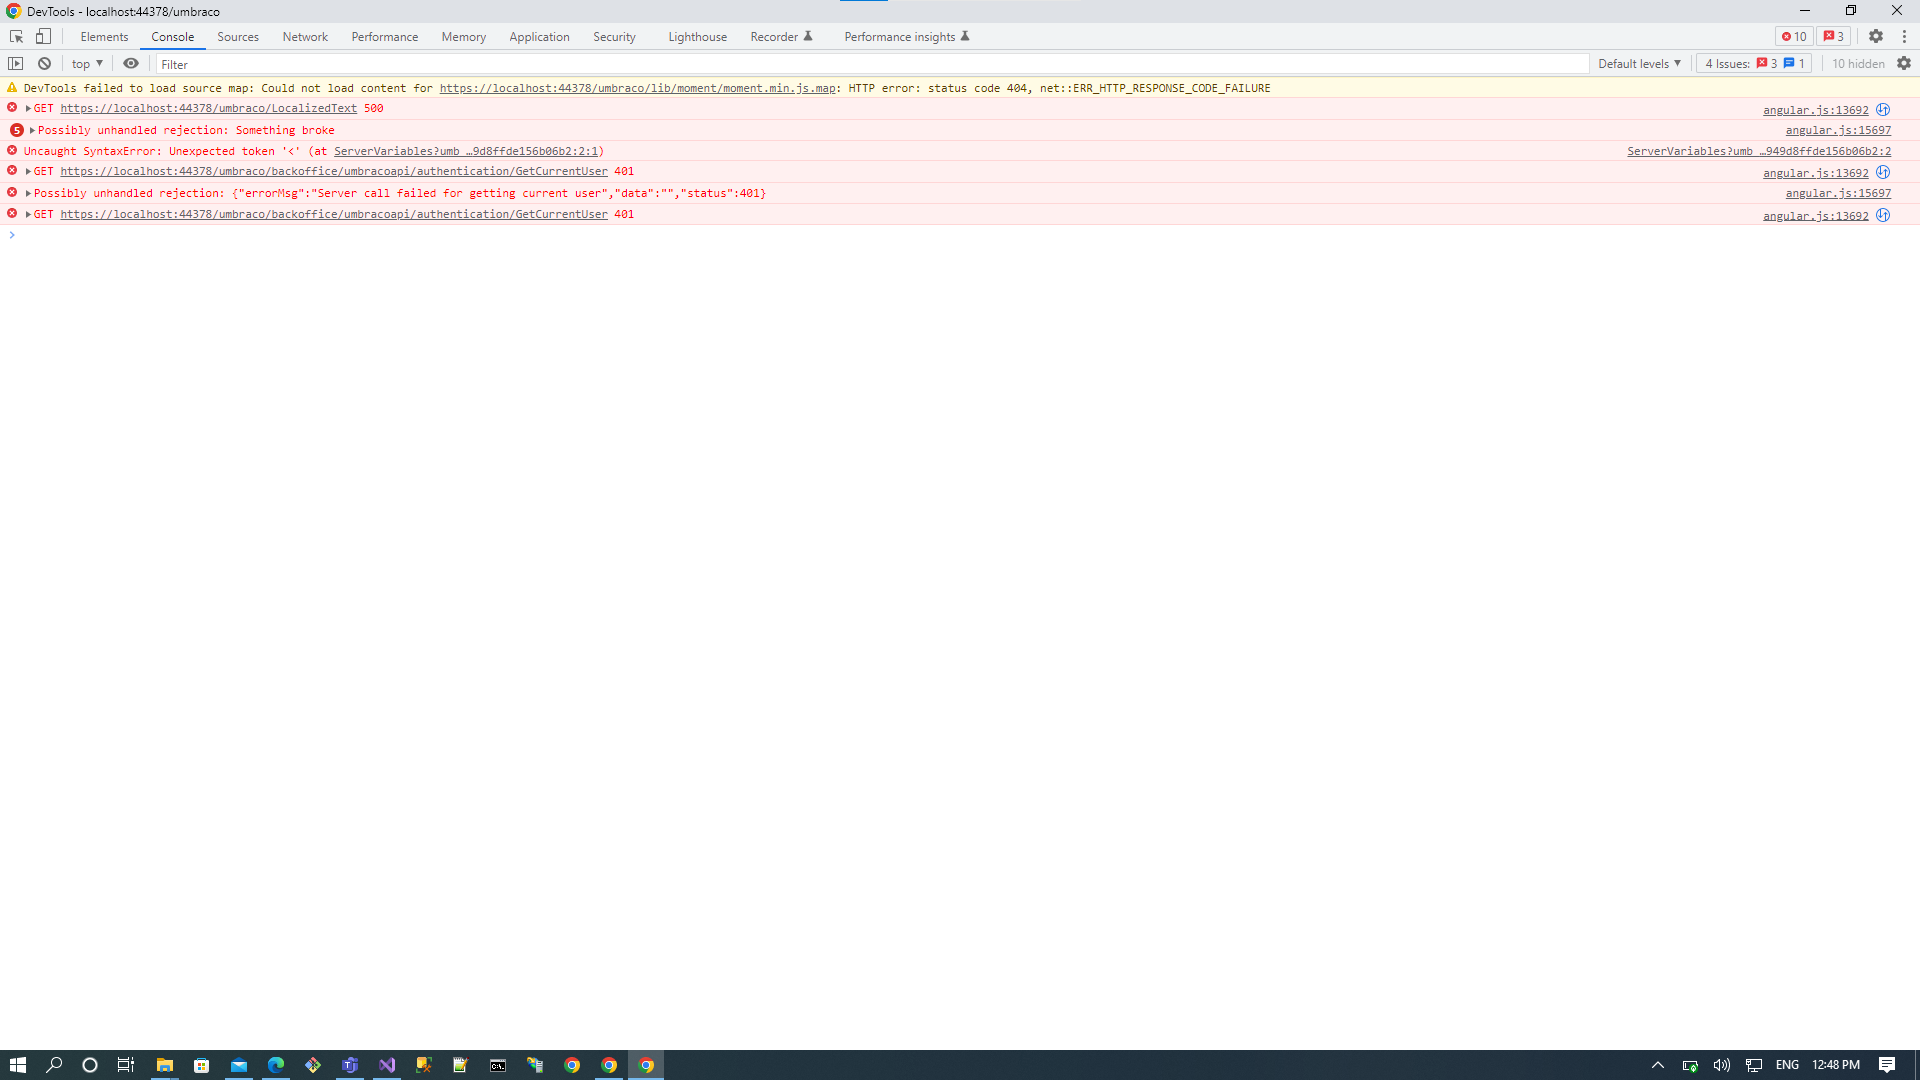Open the moment.min.js.map link

(x=637, y=88)
